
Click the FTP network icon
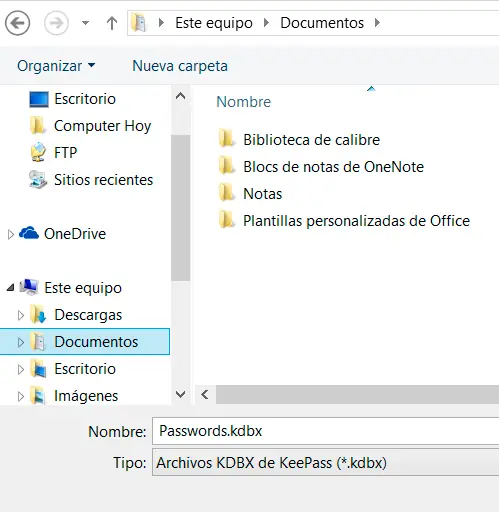pos(38,152)
